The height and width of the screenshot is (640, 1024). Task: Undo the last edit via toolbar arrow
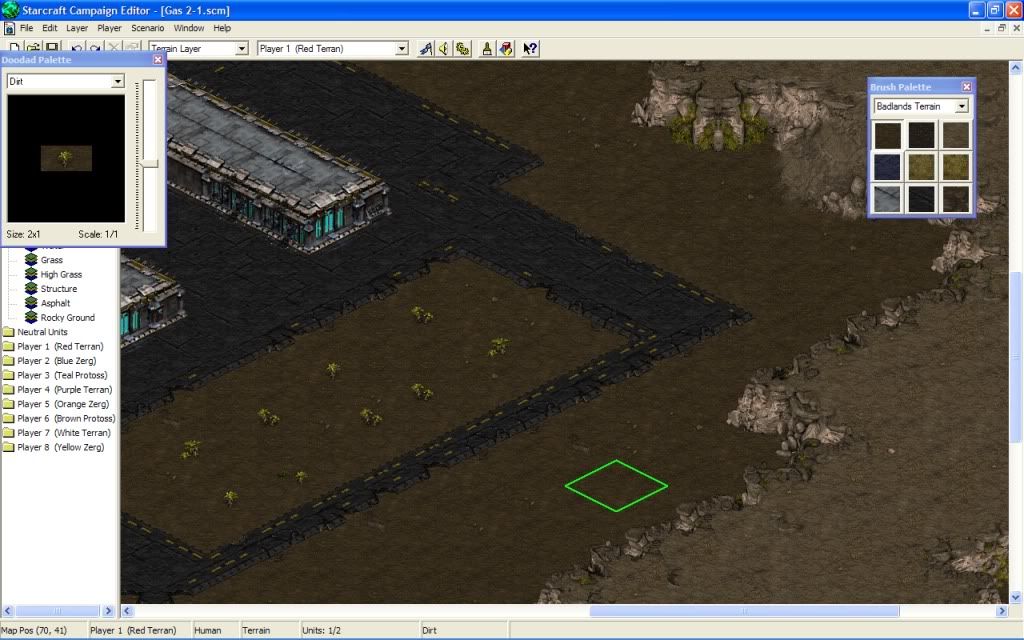pos(77,48)
